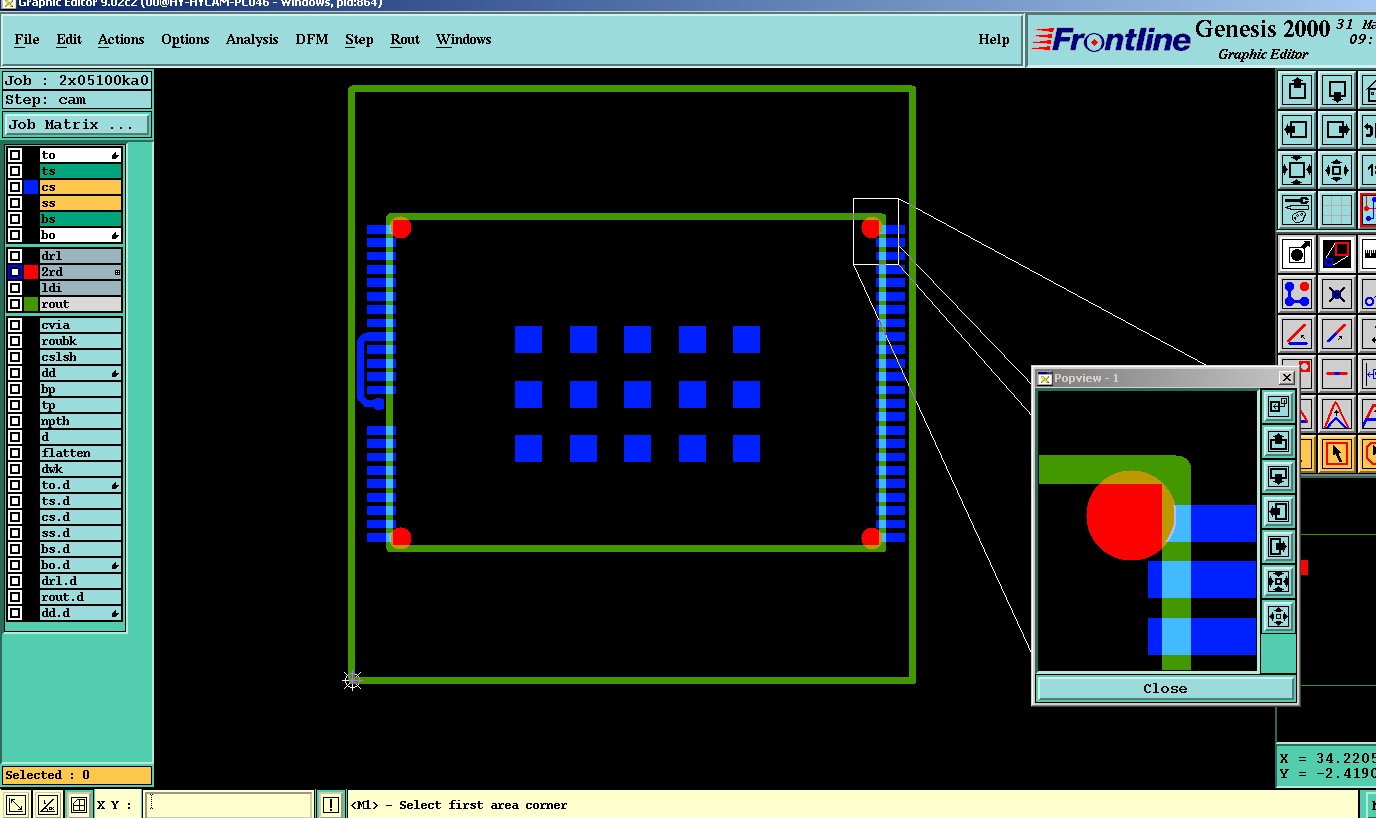The image size is (1376, 818).
Task: Select layer name 'bo.d' in layer list
Action: [x=80, y=565]
